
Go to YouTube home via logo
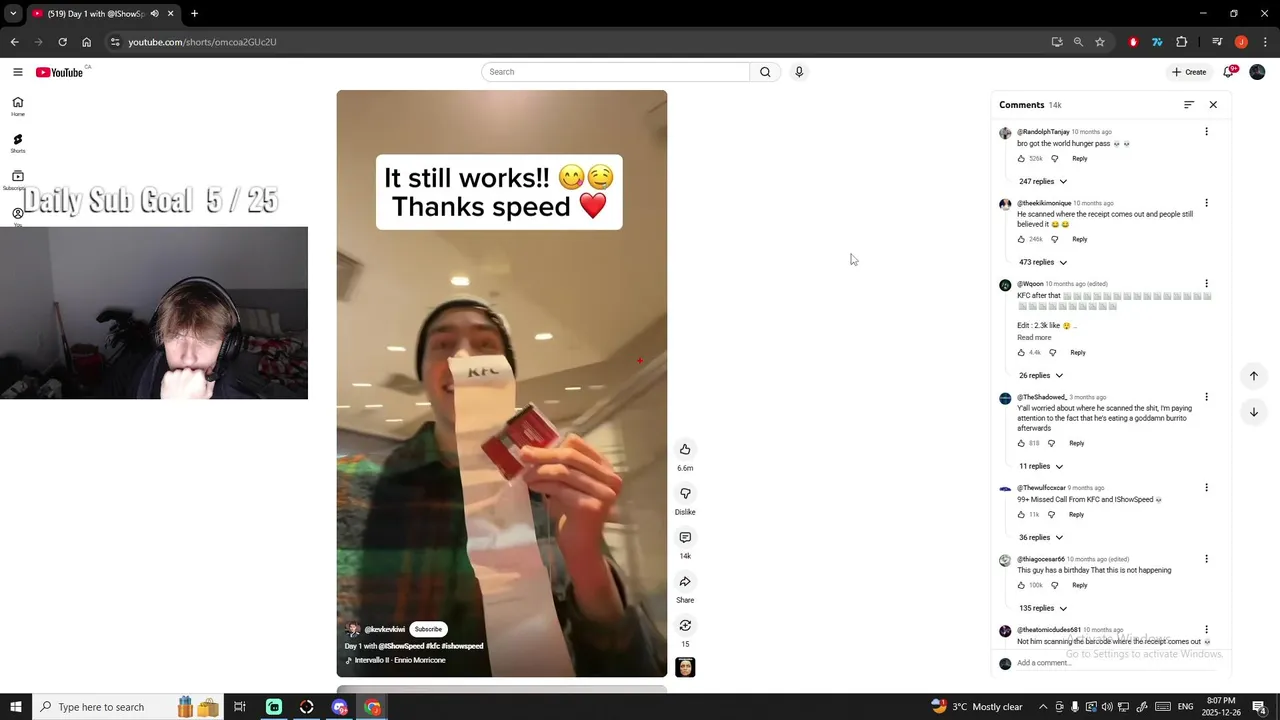click(60, 72)
